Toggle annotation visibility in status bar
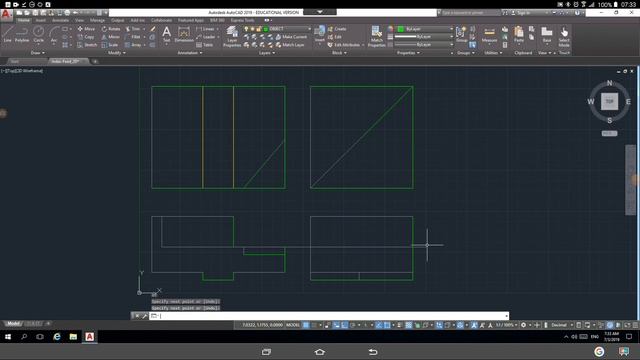Viewport: 640px width, 360px height. [x=474, y=325]
